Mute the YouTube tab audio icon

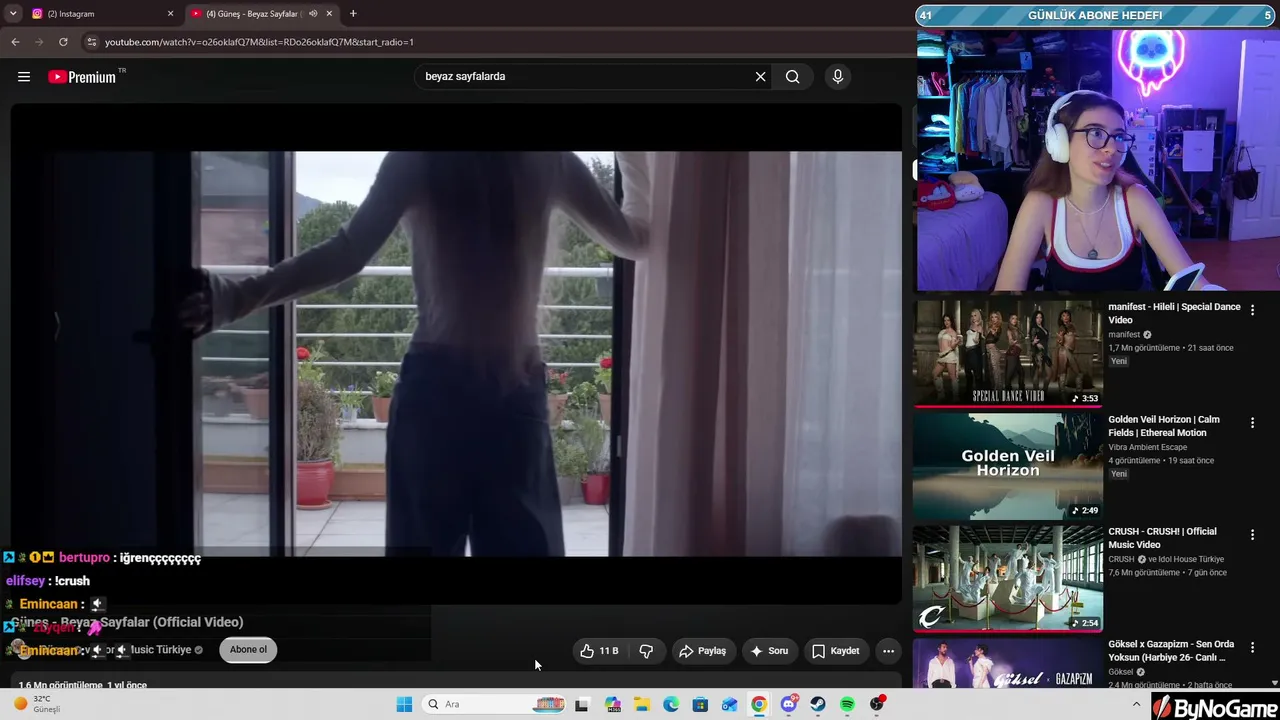coord(313,14)
